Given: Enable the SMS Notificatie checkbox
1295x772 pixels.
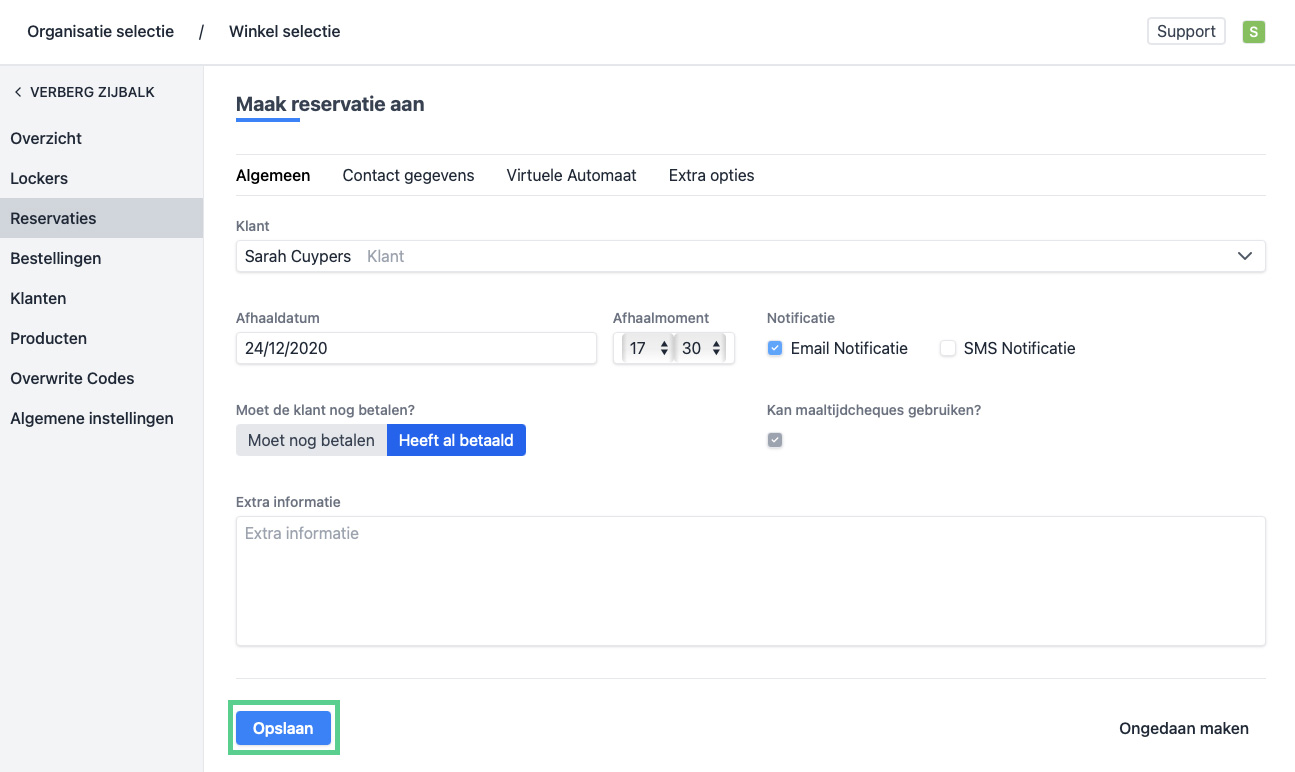Looking at the screenshot, I should pyautogui.click(x=948, y=349).
